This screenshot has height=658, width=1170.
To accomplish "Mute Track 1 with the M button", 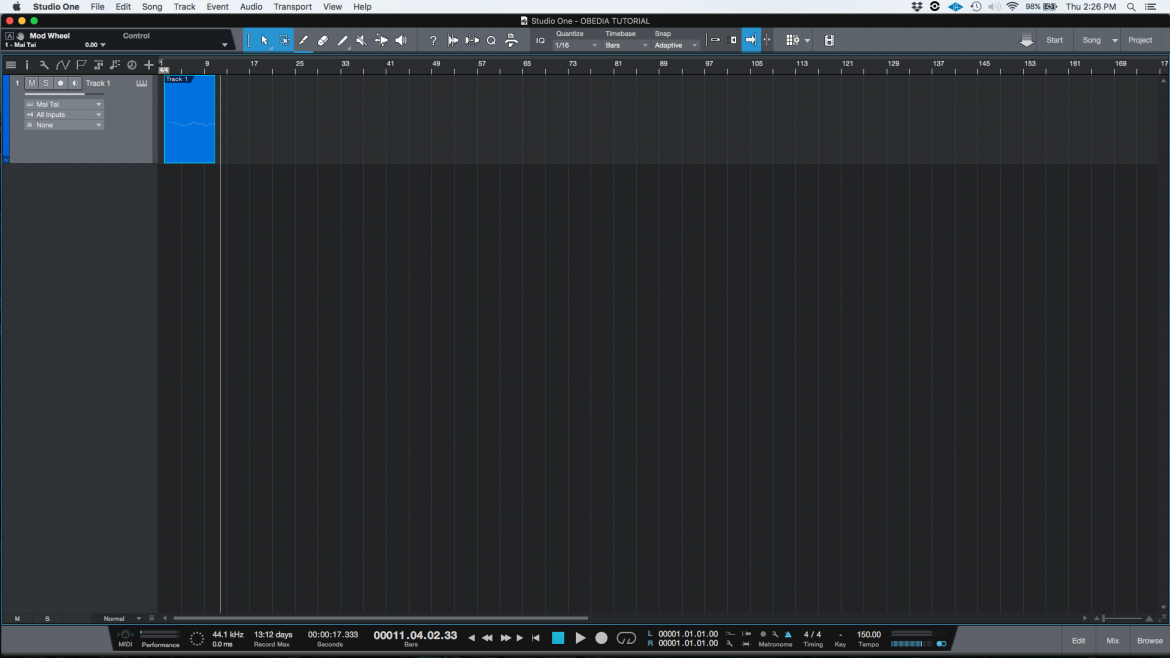I will (32, 83).
